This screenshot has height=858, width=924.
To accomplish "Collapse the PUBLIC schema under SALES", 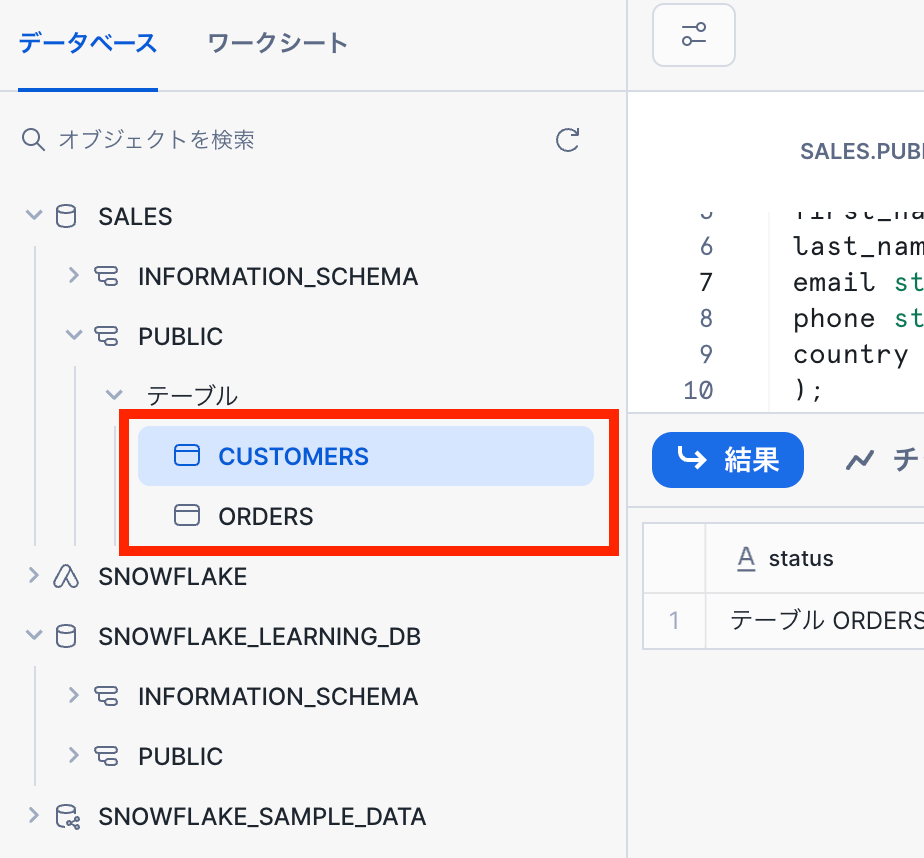I will pos(73,336).
